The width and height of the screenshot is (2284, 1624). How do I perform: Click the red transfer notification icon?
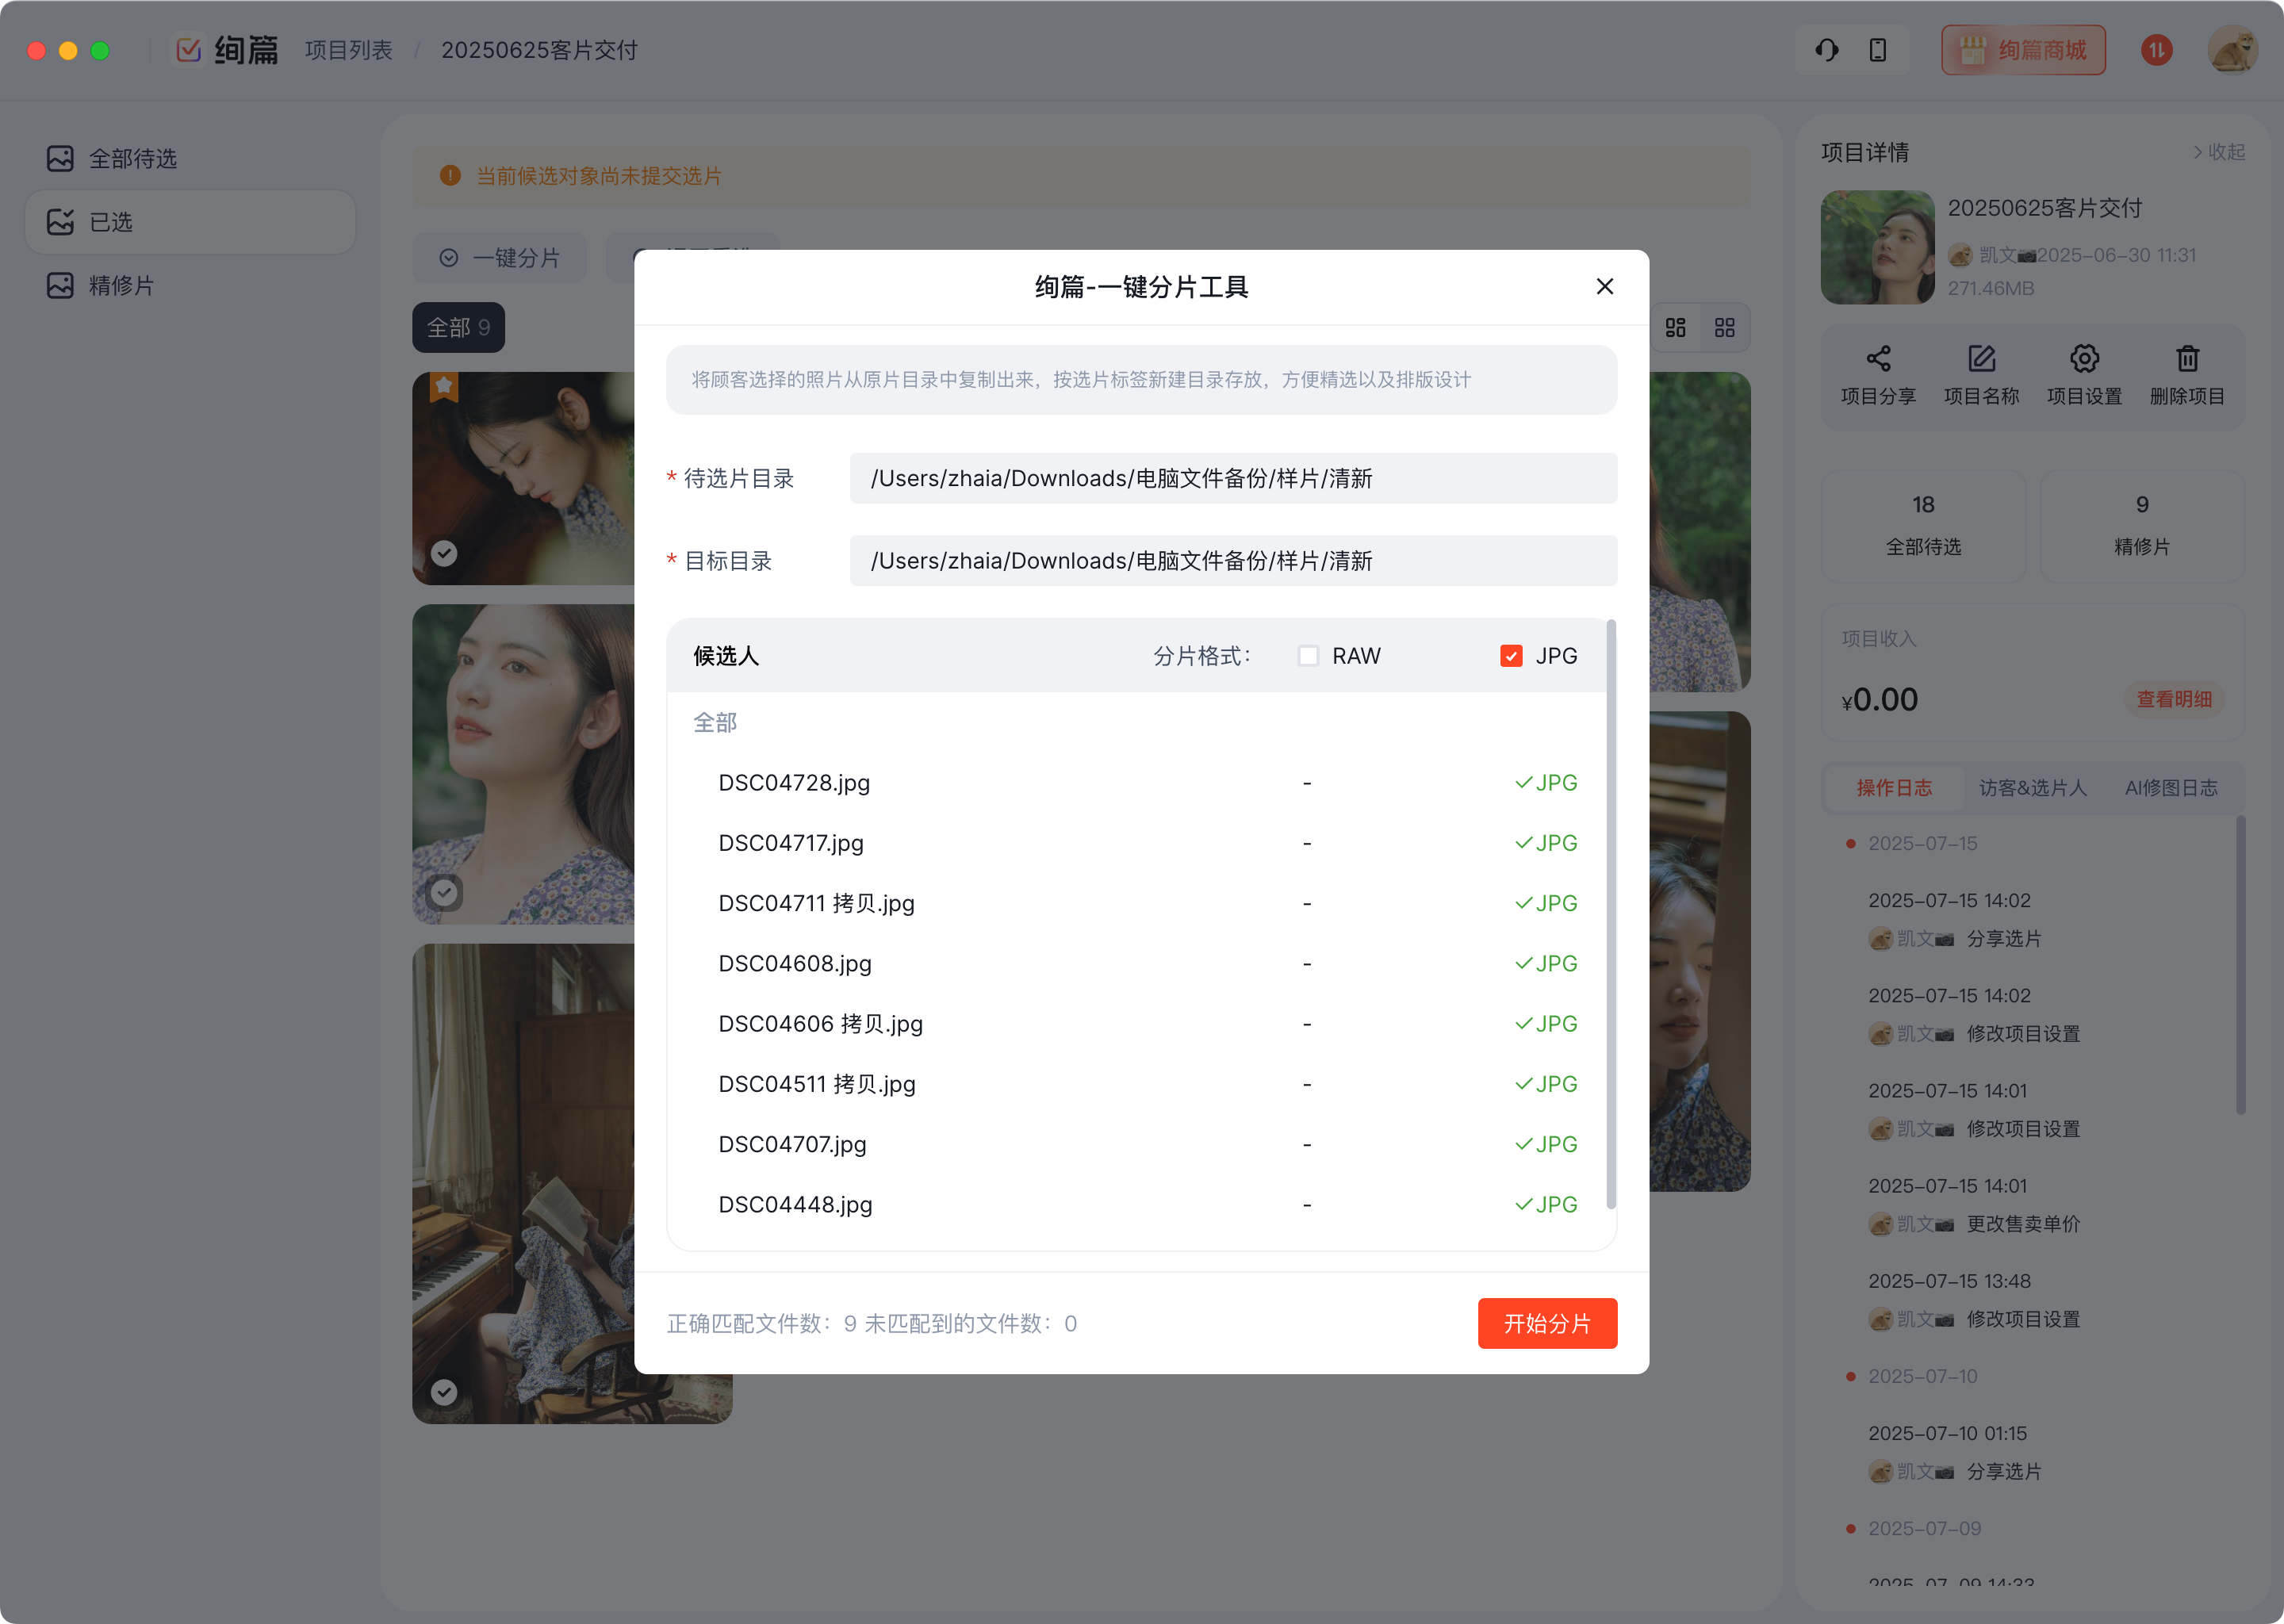(x=2156, y=50)
